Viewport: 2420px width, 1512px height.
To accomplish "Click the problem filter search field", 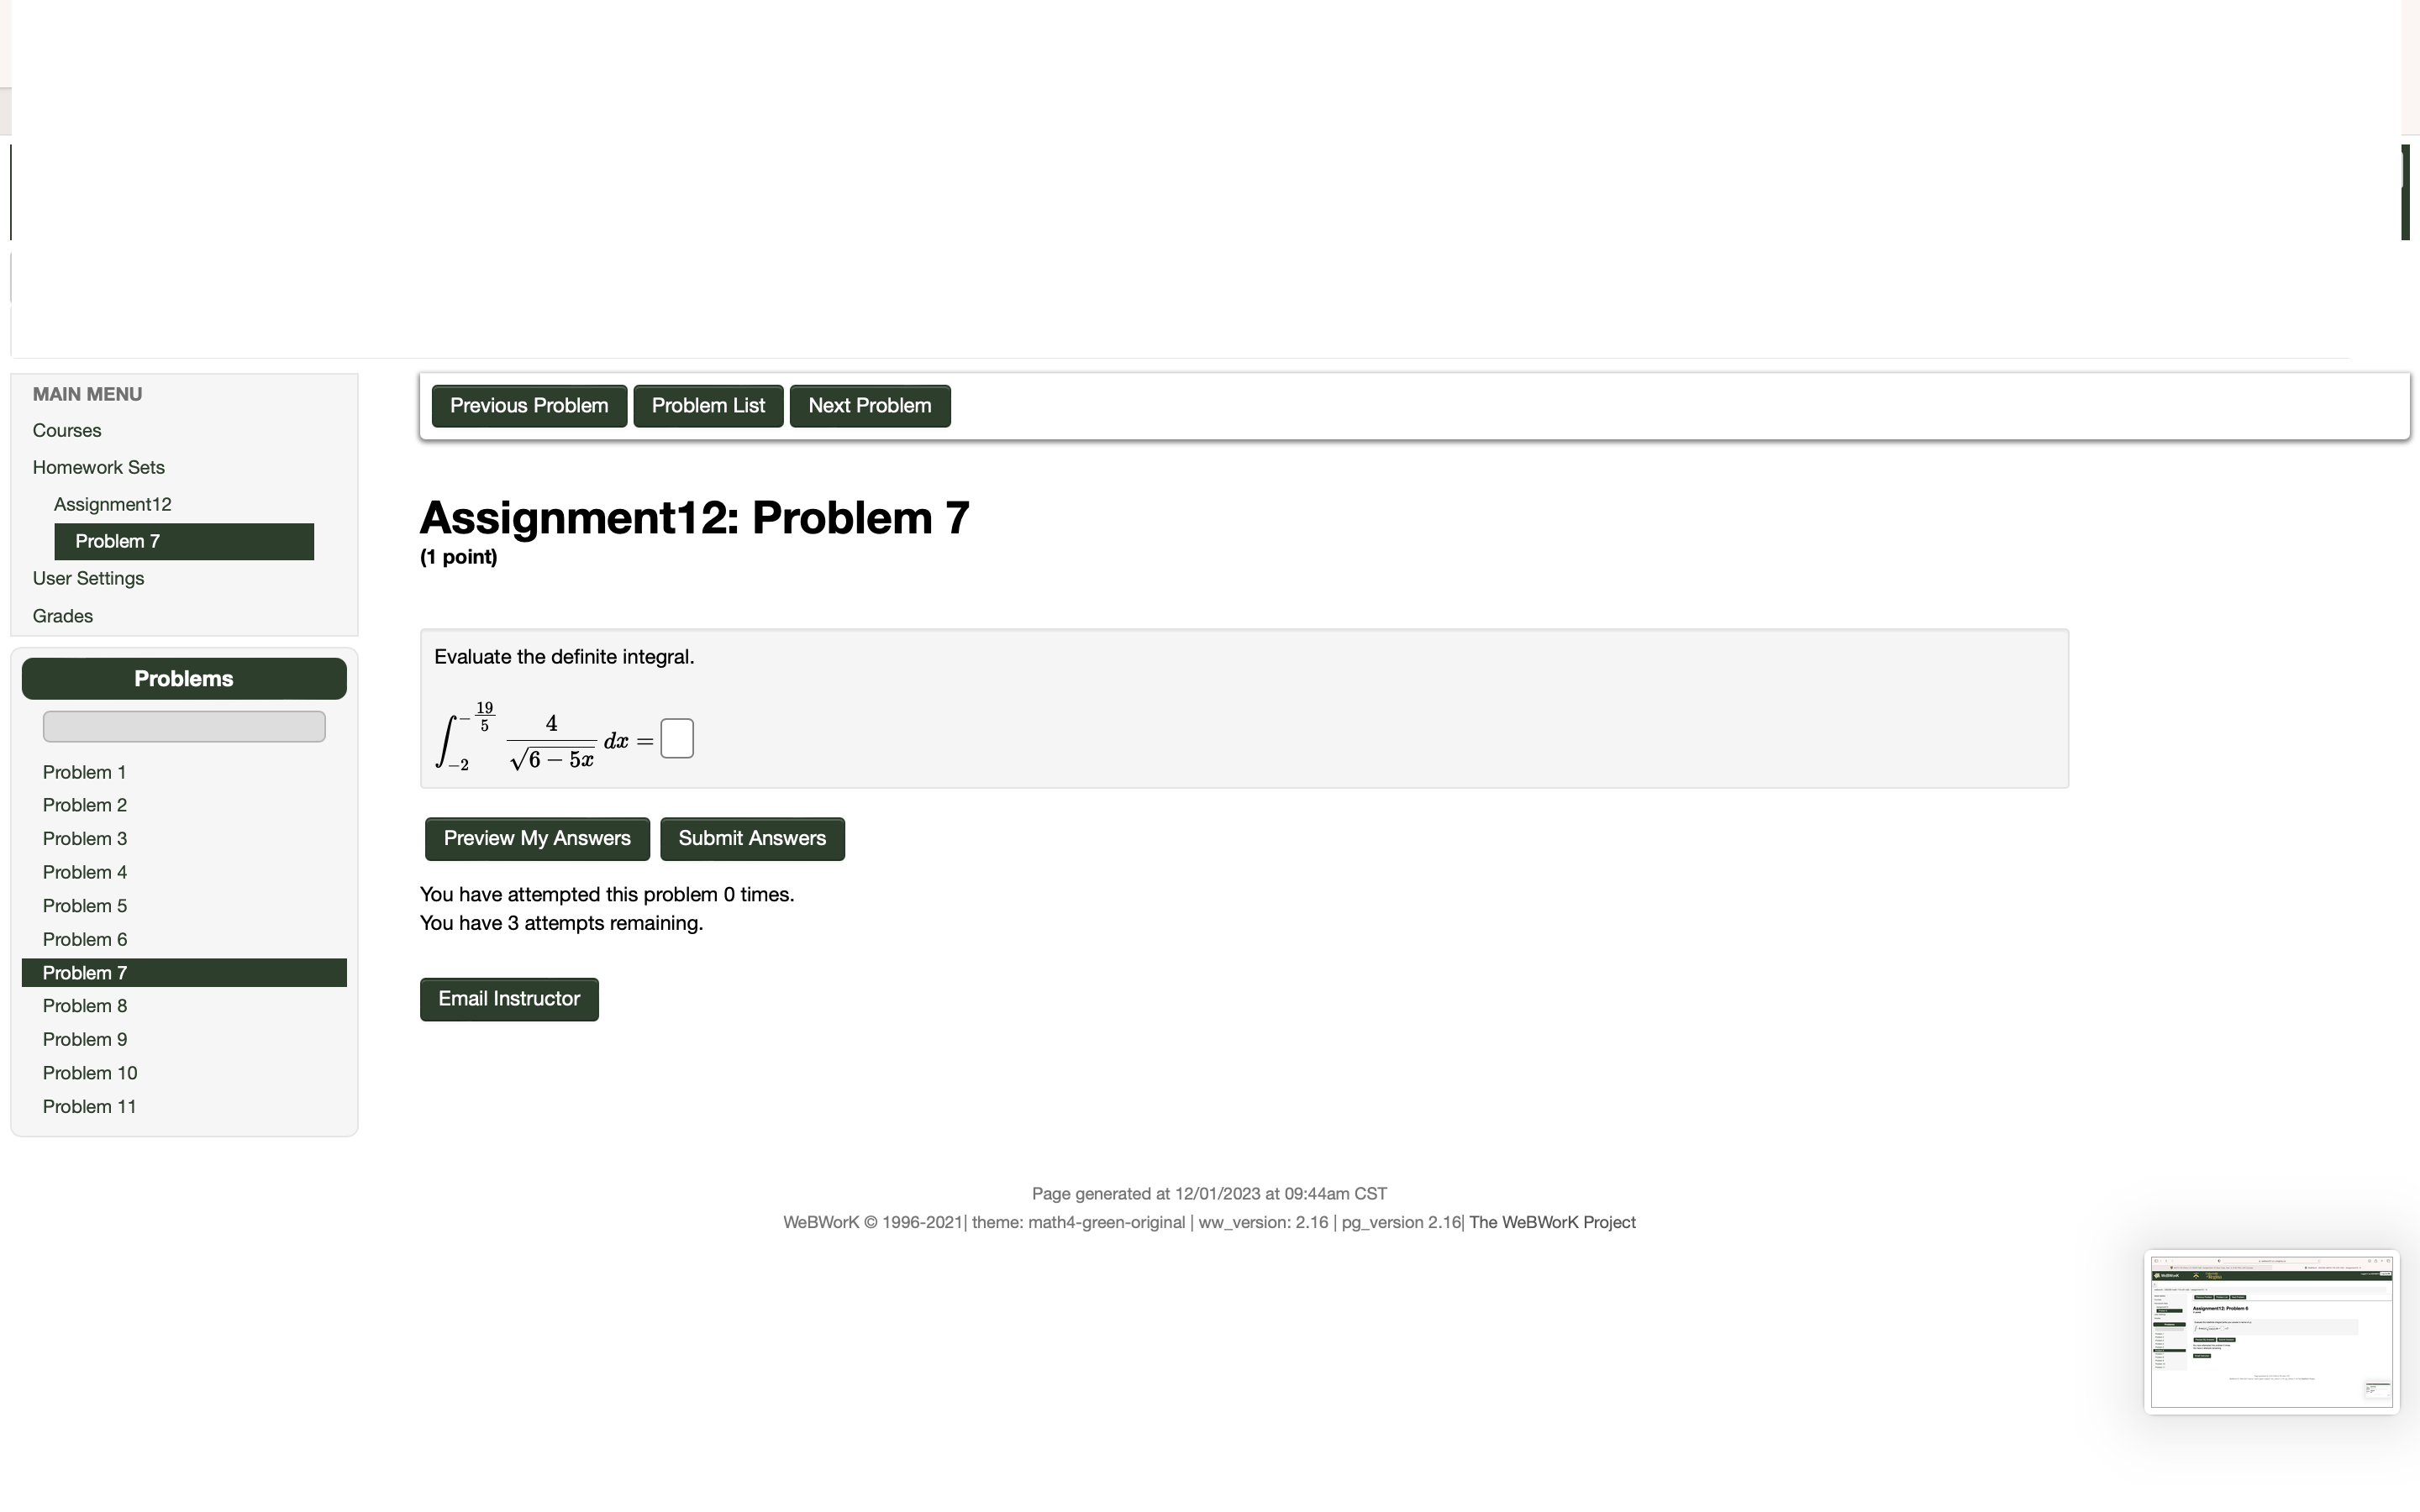I will point(184,726).
